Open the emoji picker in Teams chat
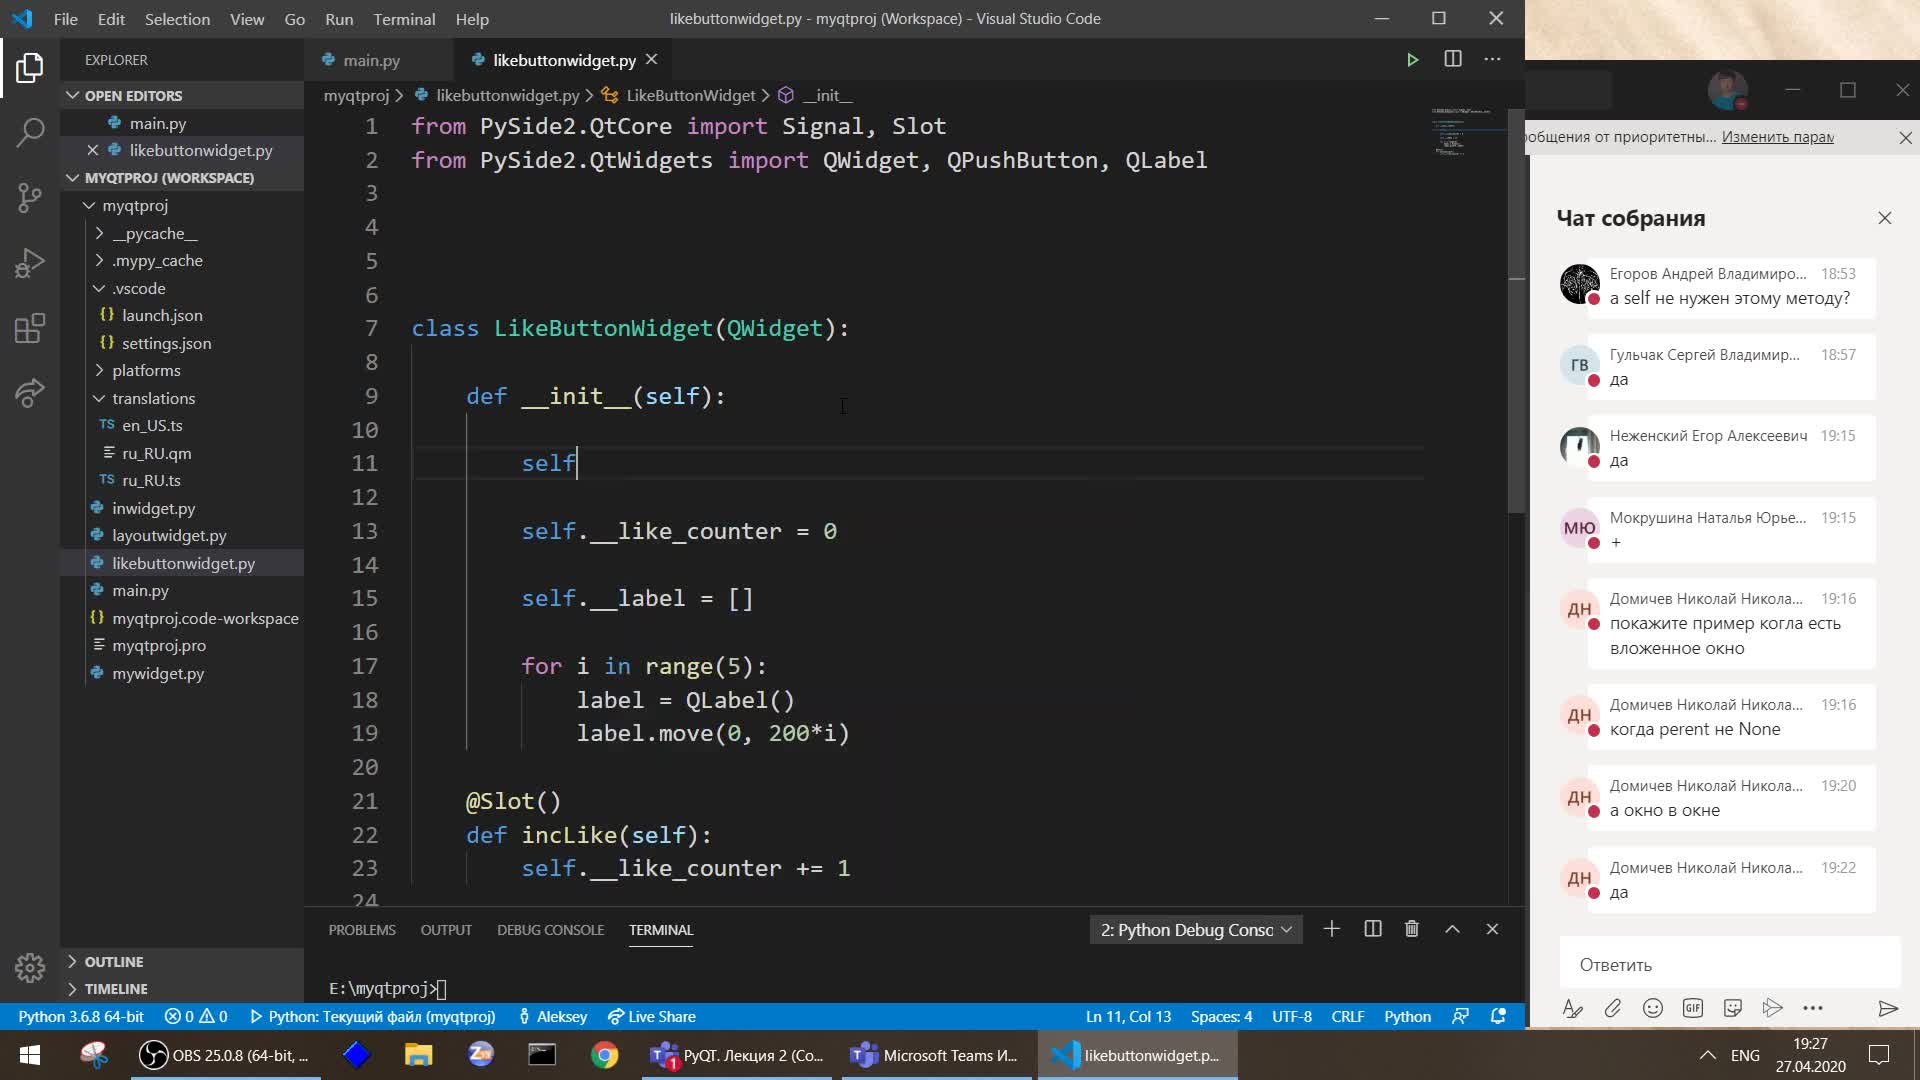The image size is (1920, 1080). click(x=1653, y=1008)
